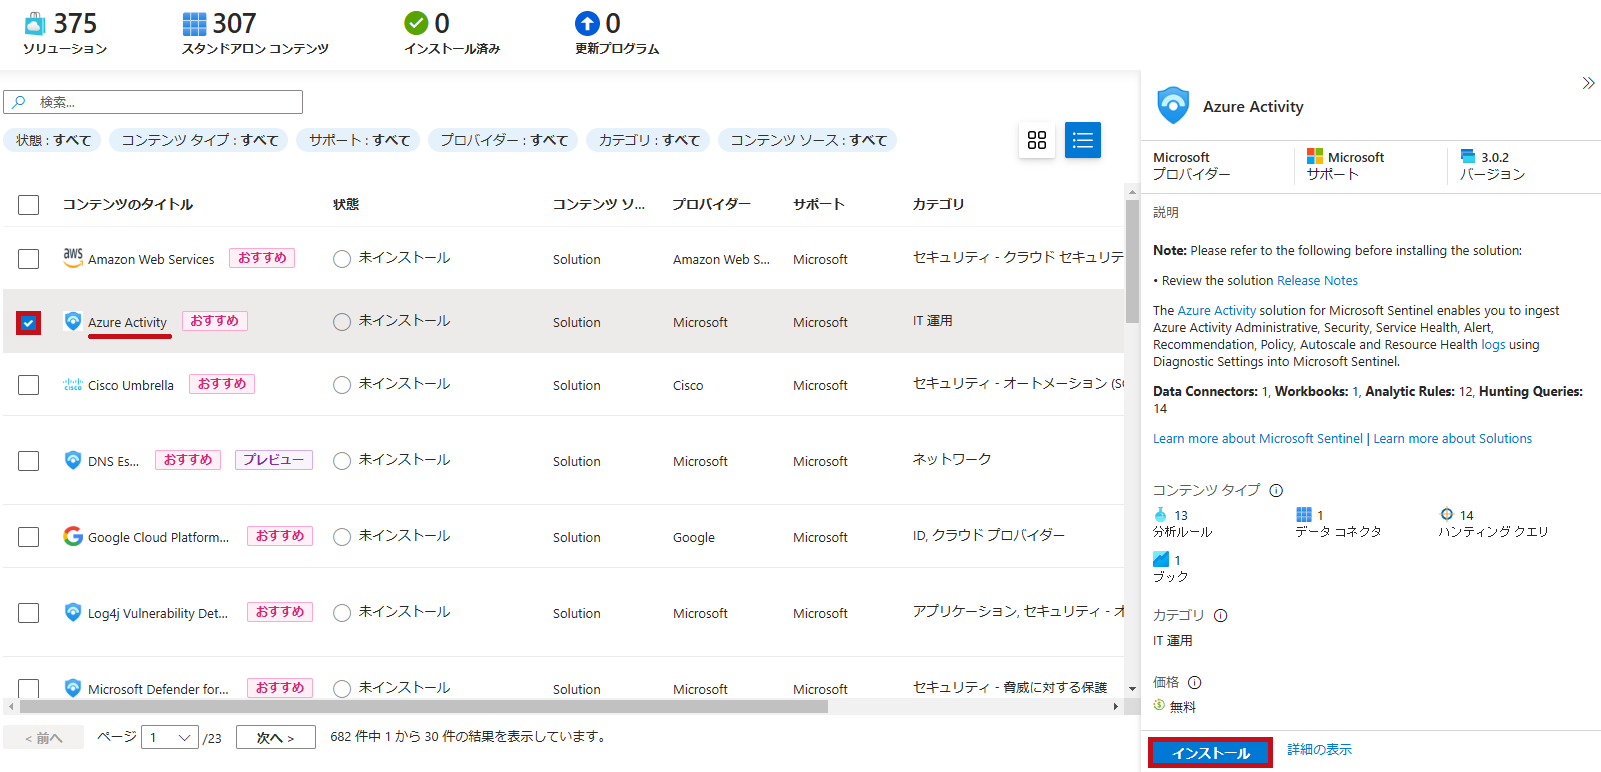
Task: Click the analytic rules flask icon
Action: point(1160,514)
